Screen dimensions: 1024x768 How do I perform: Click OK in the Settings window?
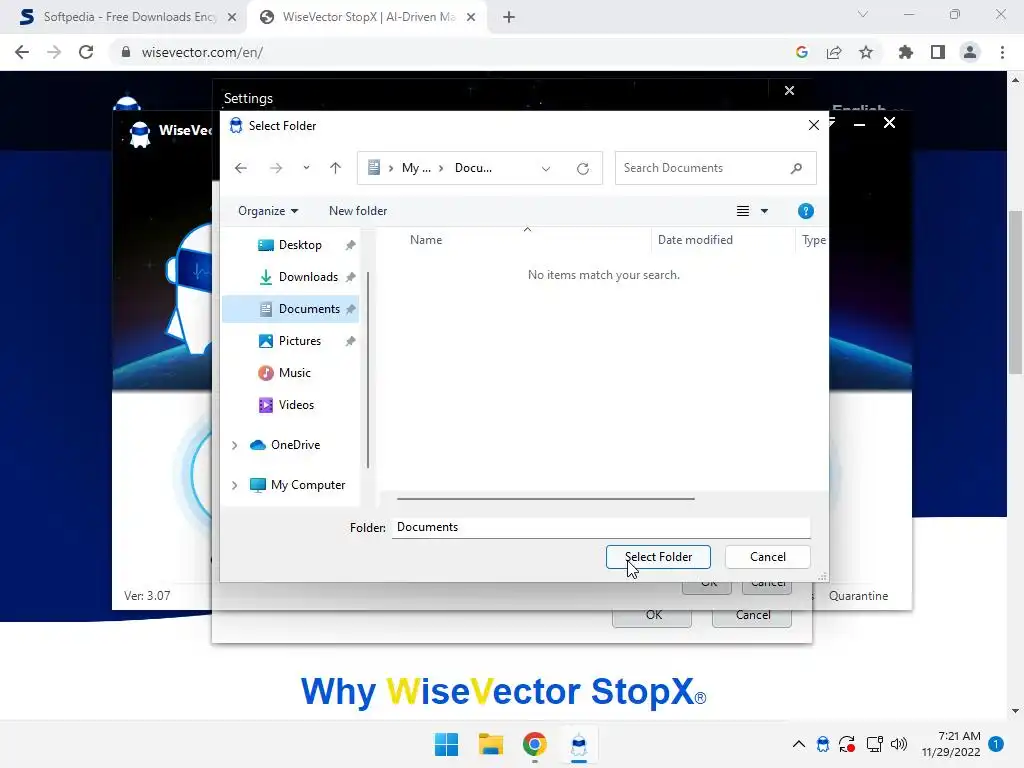point(653,615)
